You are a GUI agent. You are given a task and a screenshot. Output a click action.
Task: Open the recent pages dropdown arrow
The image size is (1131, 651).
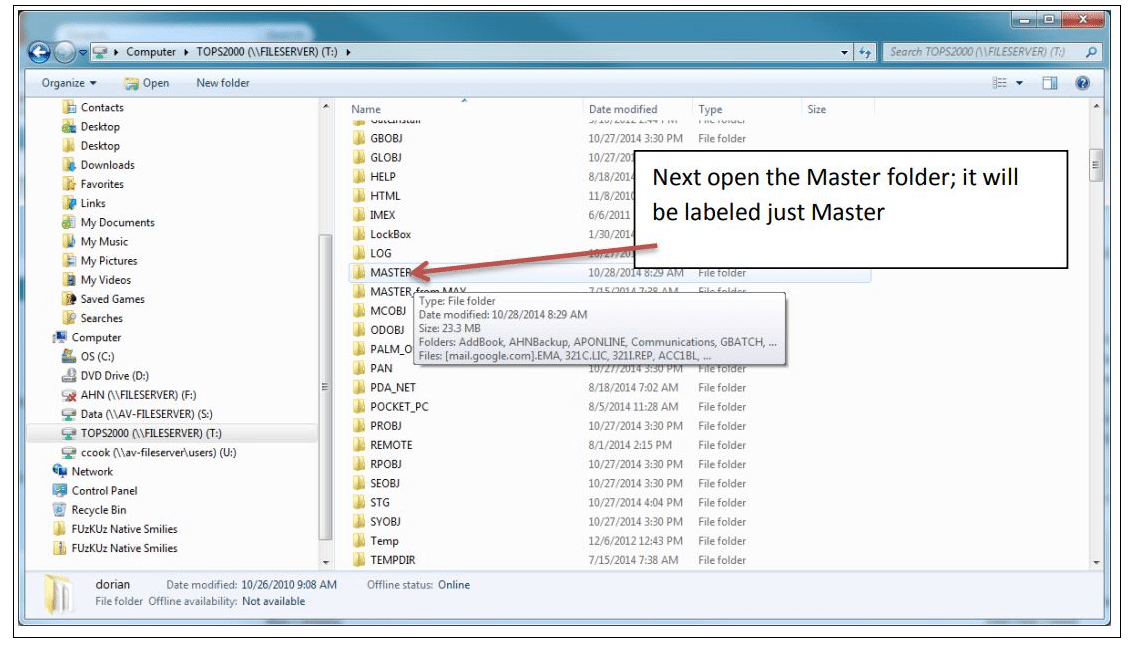coord(83,52)
